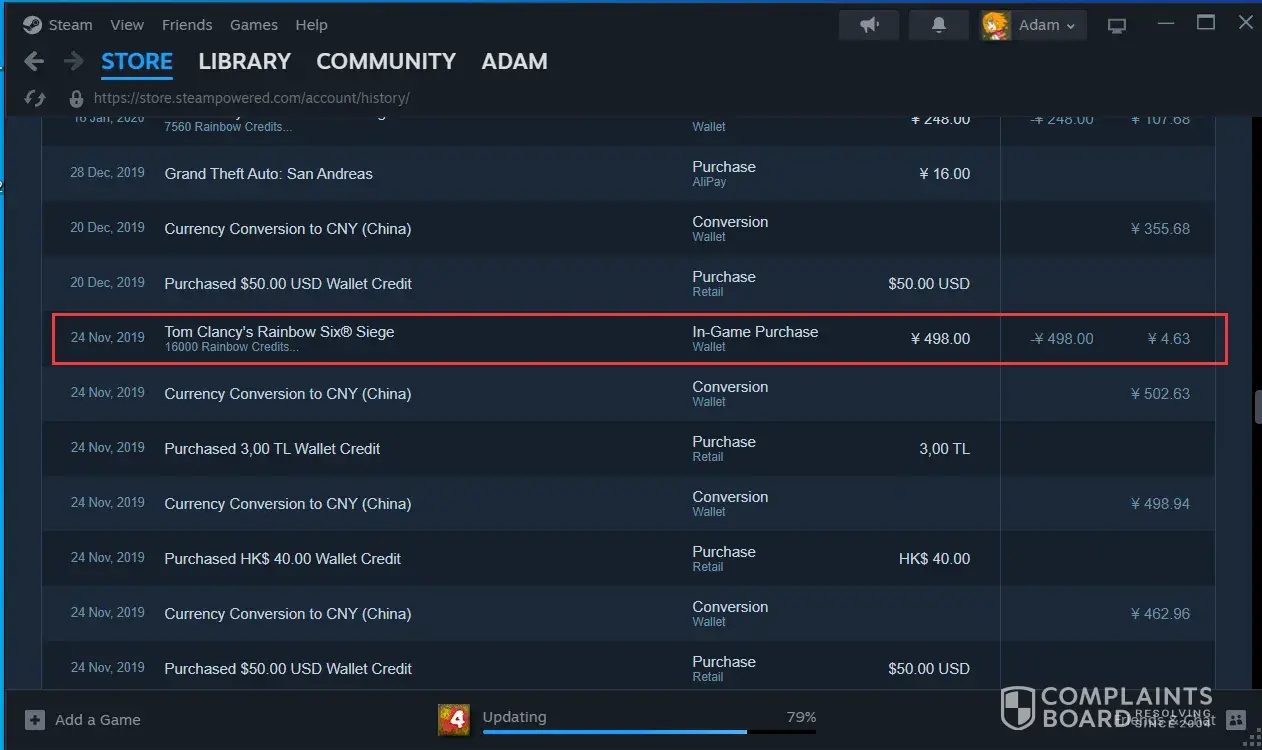Reload the page with refresh icon

click(x=34, y=98)
